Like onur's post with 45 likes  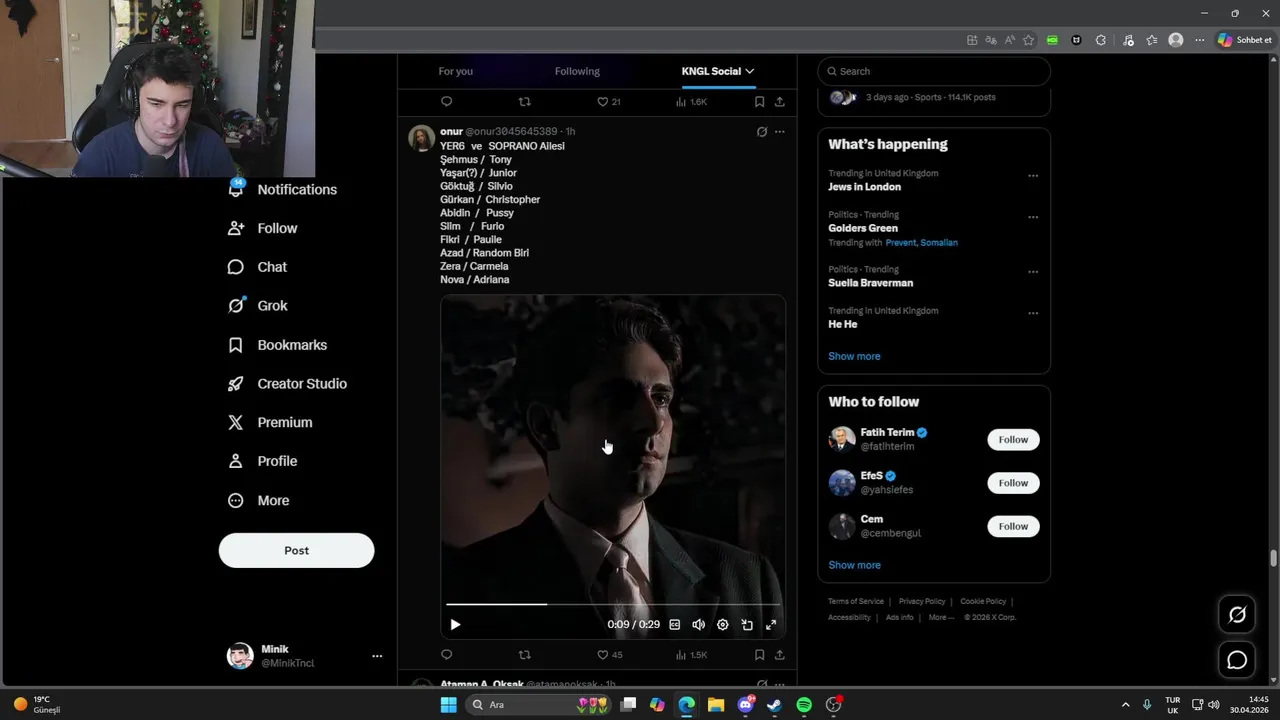tap(609, 655)
